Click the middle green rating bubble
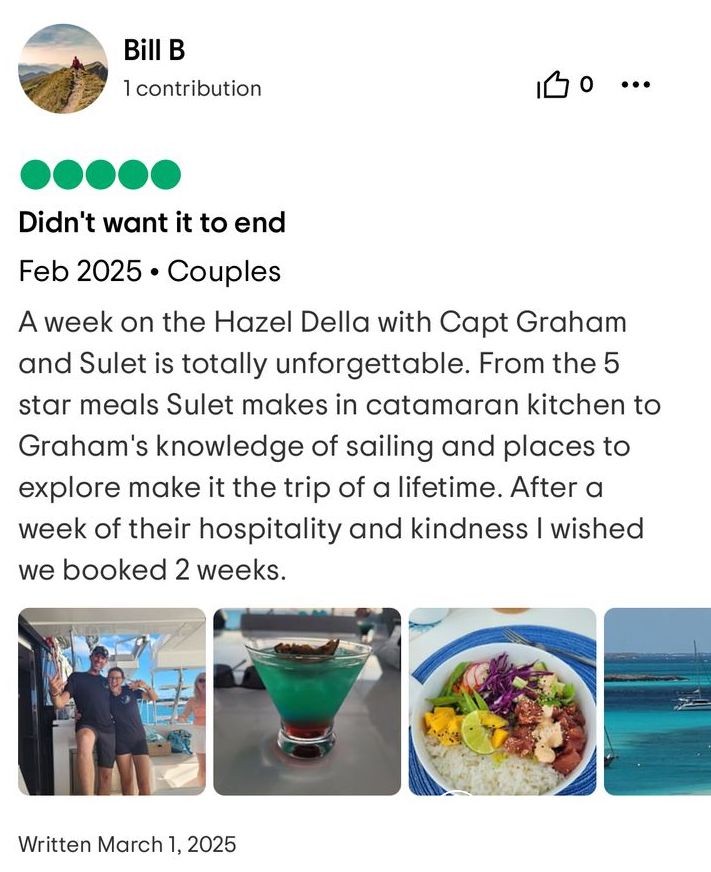The width and height of the screenshot is (711, 872). (100, 175)
